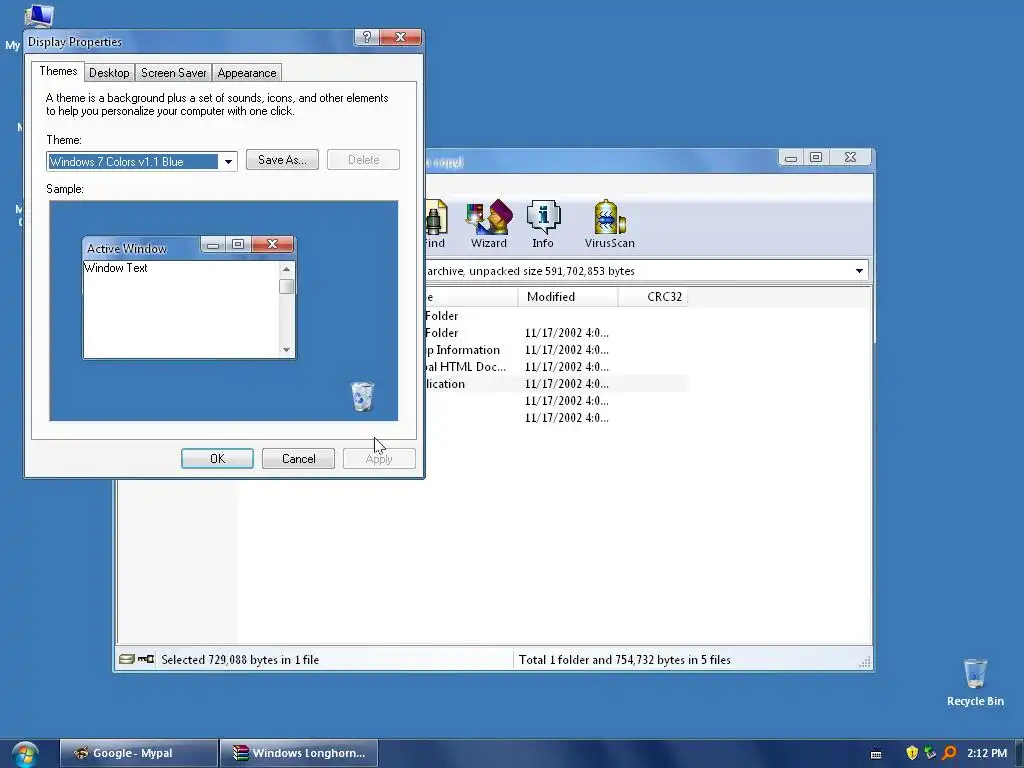Viewport: 1024px width, 768px height.
Task: Minimize the WinRAR window
Action: pyautogui.click(x=791, y=157)
